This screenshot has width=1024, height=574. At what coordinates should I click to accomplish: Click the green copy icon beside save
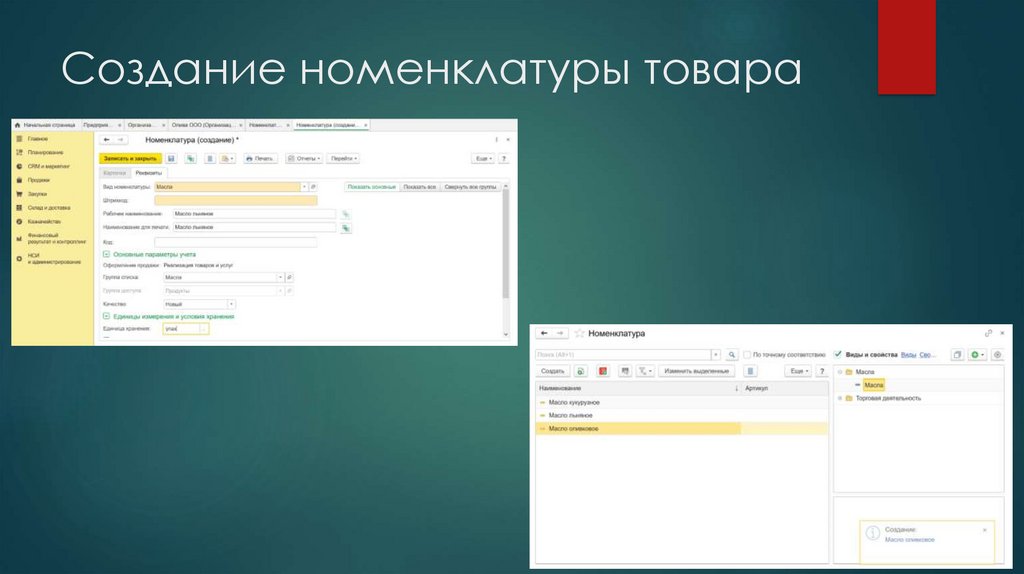coord(190,159)
